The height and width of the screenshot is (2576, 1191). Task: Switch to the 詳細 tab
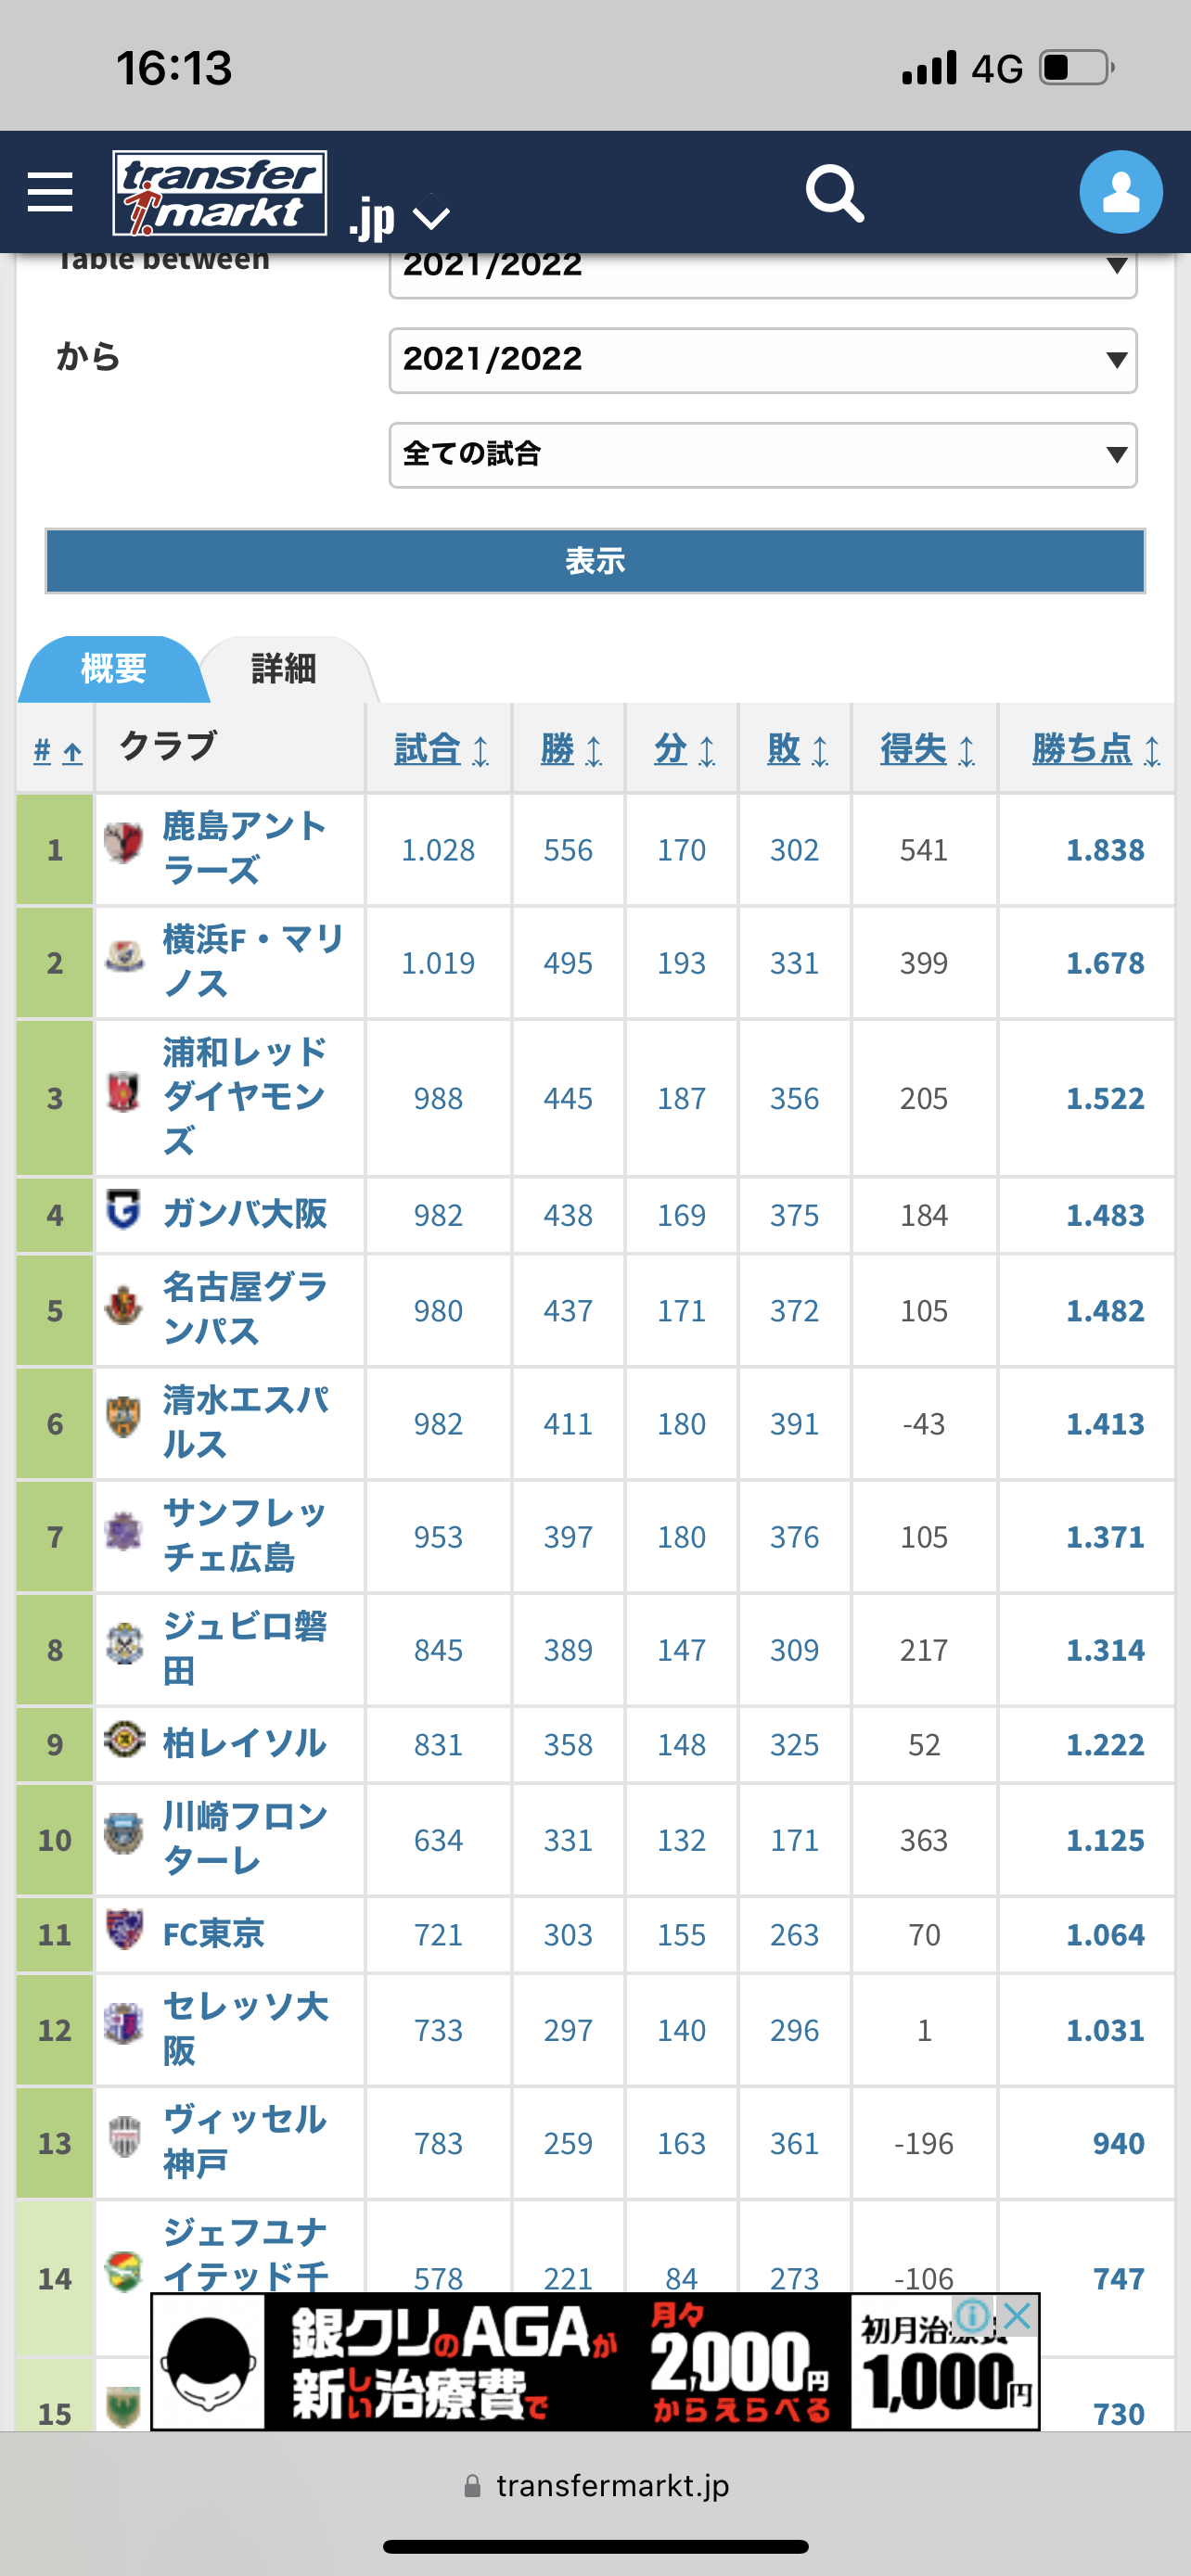[x=284, y=669]
